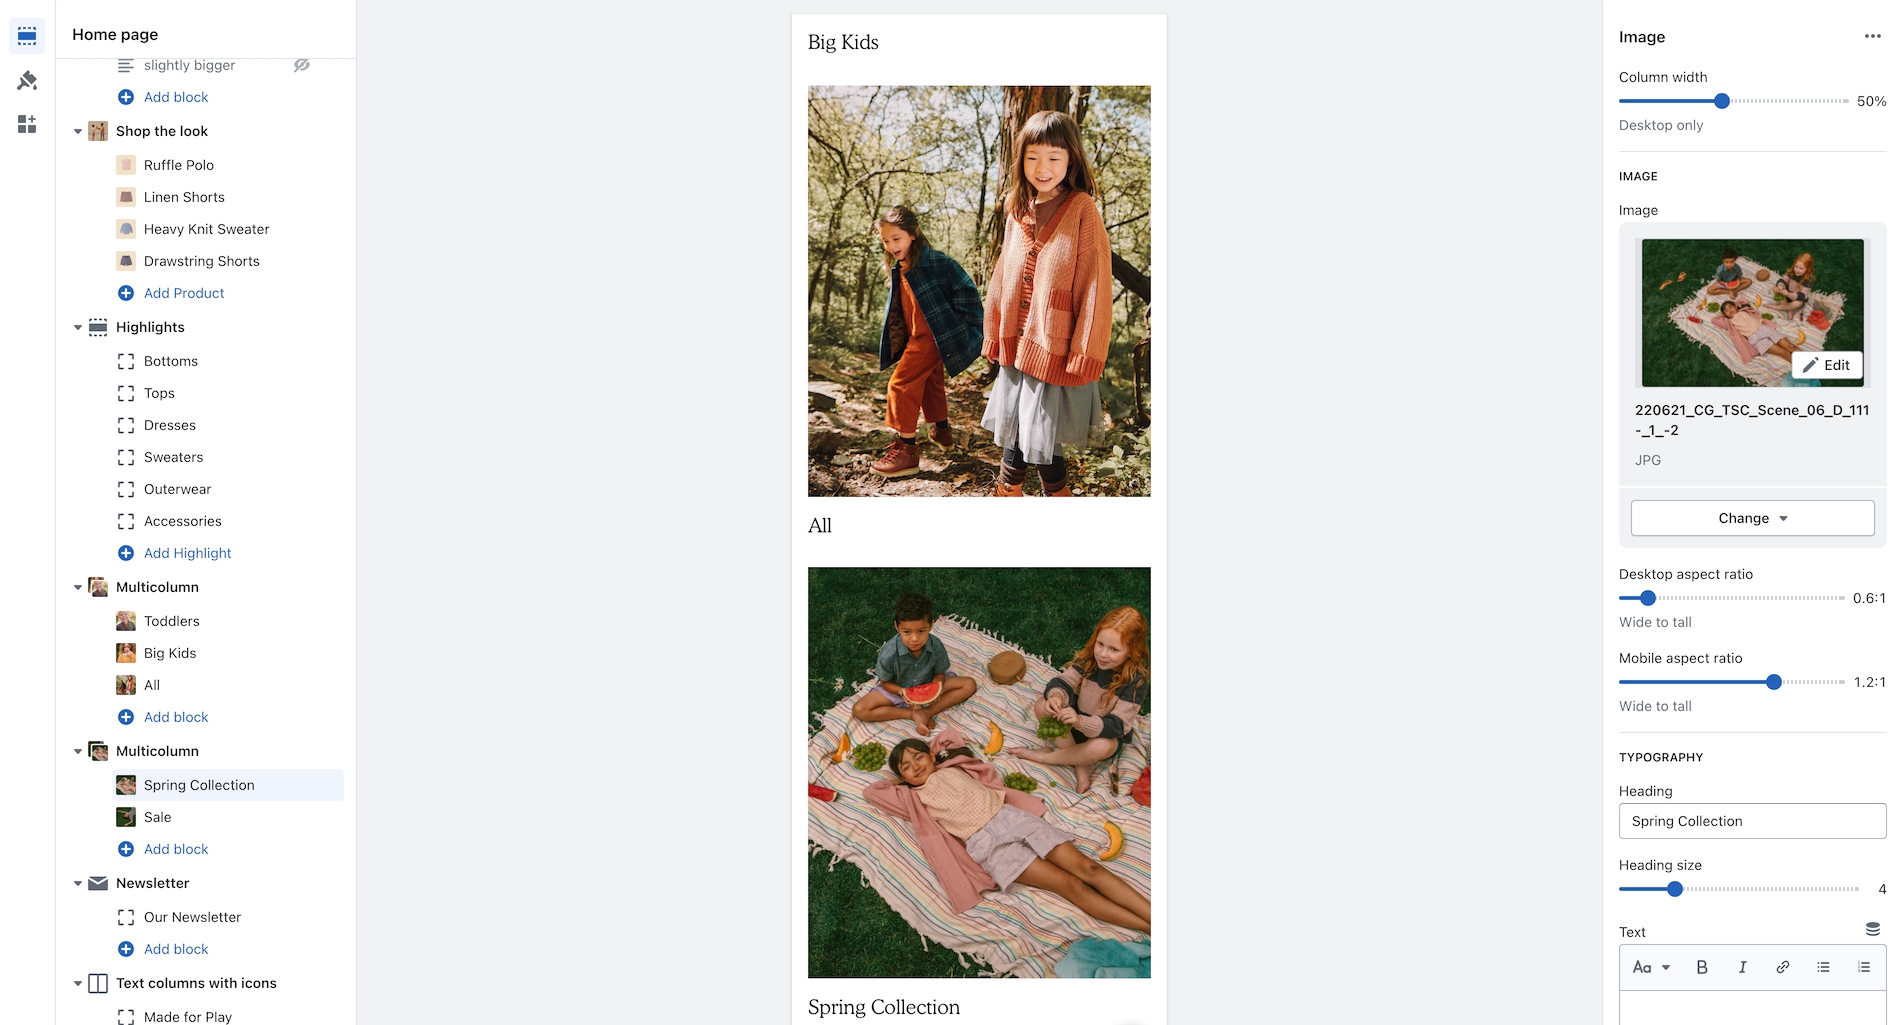Viewport: 1902px width, 1025px height.
Task: Unhide the slightly bigger block
Action: (301, 65)
